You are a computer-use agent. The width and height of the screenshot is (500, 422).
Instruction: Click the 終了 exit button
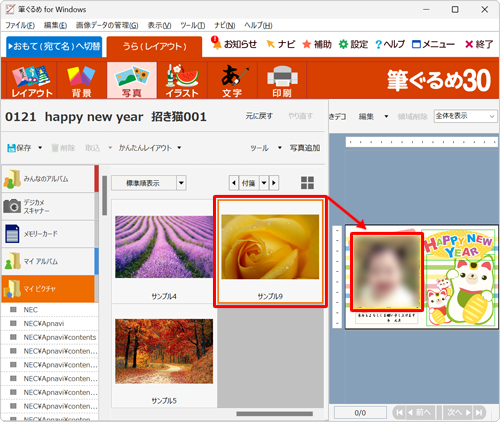[x=479, y=44]
